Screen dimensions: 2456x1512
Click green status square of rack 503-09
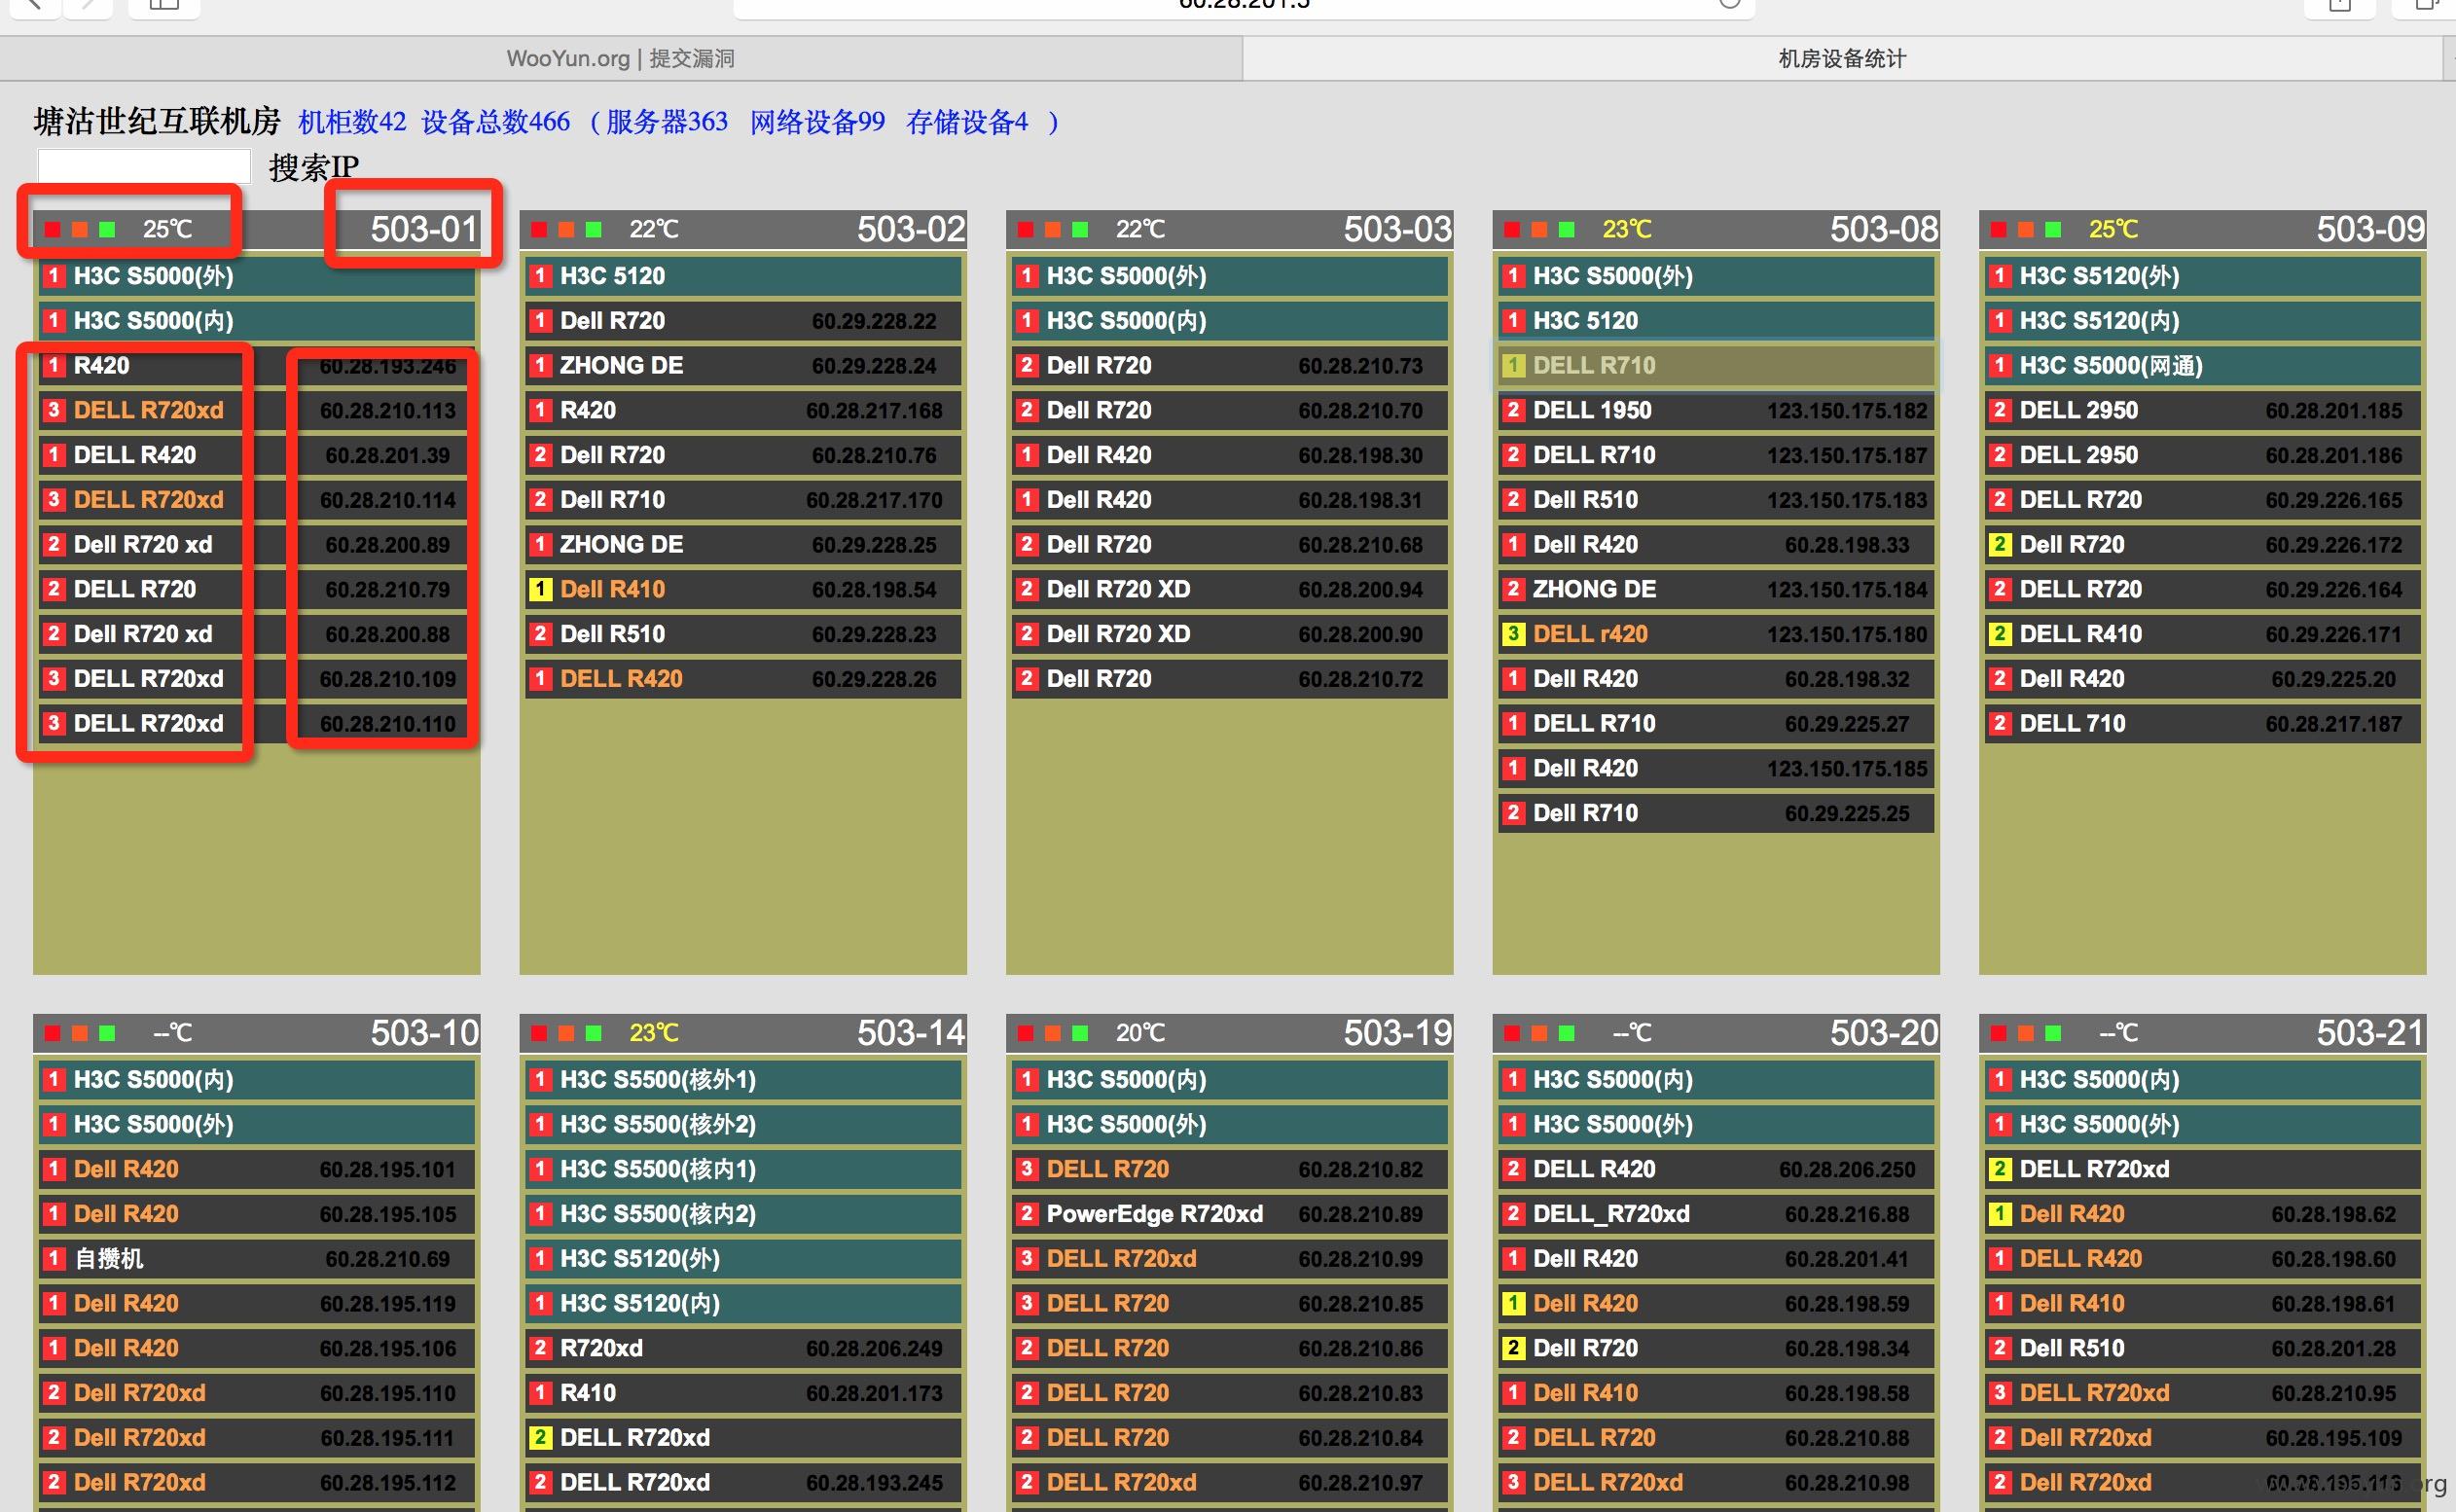pyautogui.click(x=2053, y=230)
